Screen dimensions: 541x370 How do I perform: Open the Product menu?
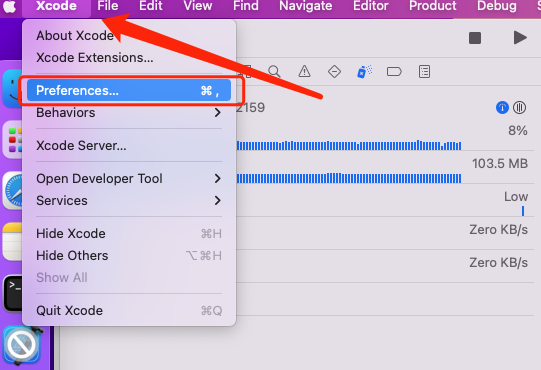point(433,6)
